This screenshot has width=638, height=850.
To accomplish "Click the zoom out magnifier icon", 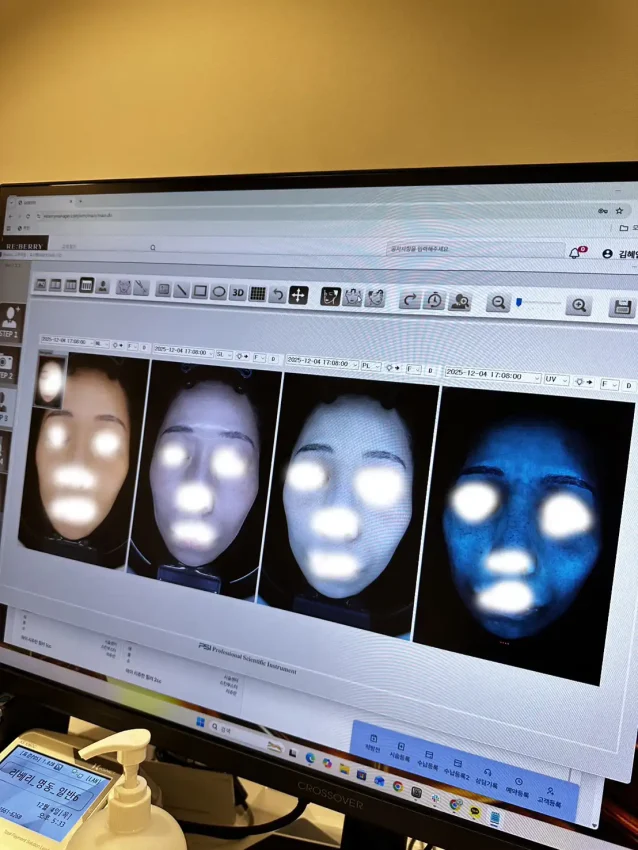I will tap(497, 303).
